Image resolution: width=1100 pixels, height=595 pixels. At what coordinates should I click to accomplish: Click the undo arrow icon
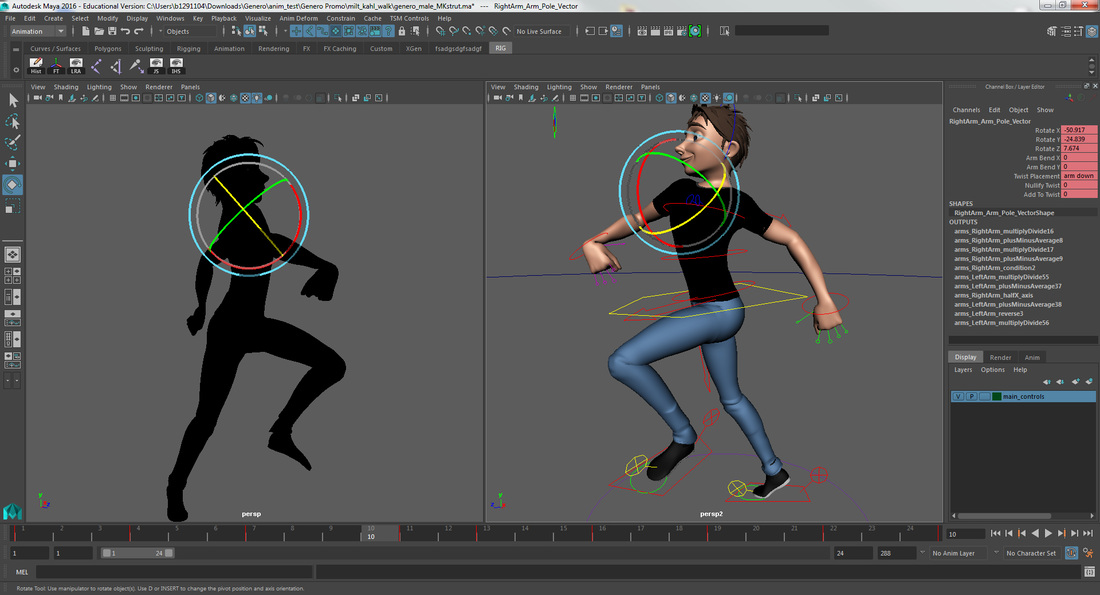(125, 31)
